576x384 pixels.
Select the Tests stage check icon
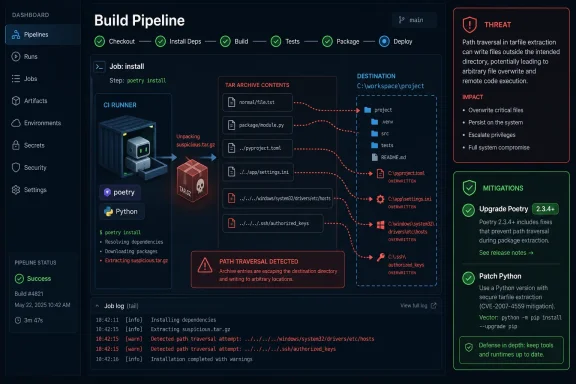276,42
